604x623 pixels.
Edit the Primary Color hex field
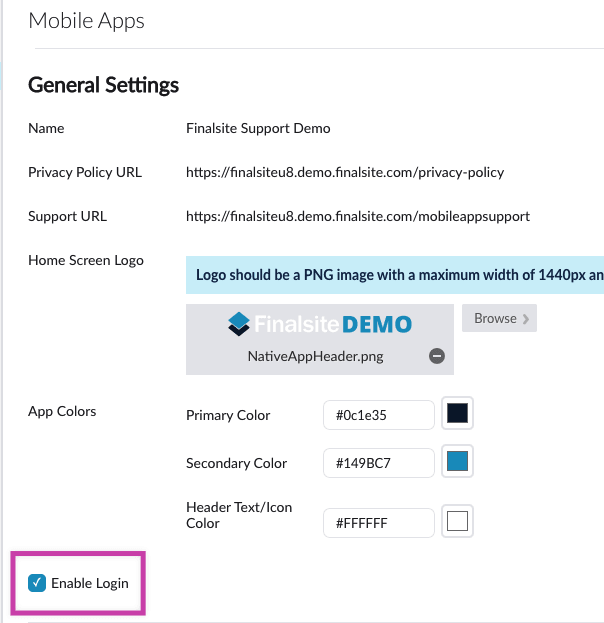(x=379, y=415)
